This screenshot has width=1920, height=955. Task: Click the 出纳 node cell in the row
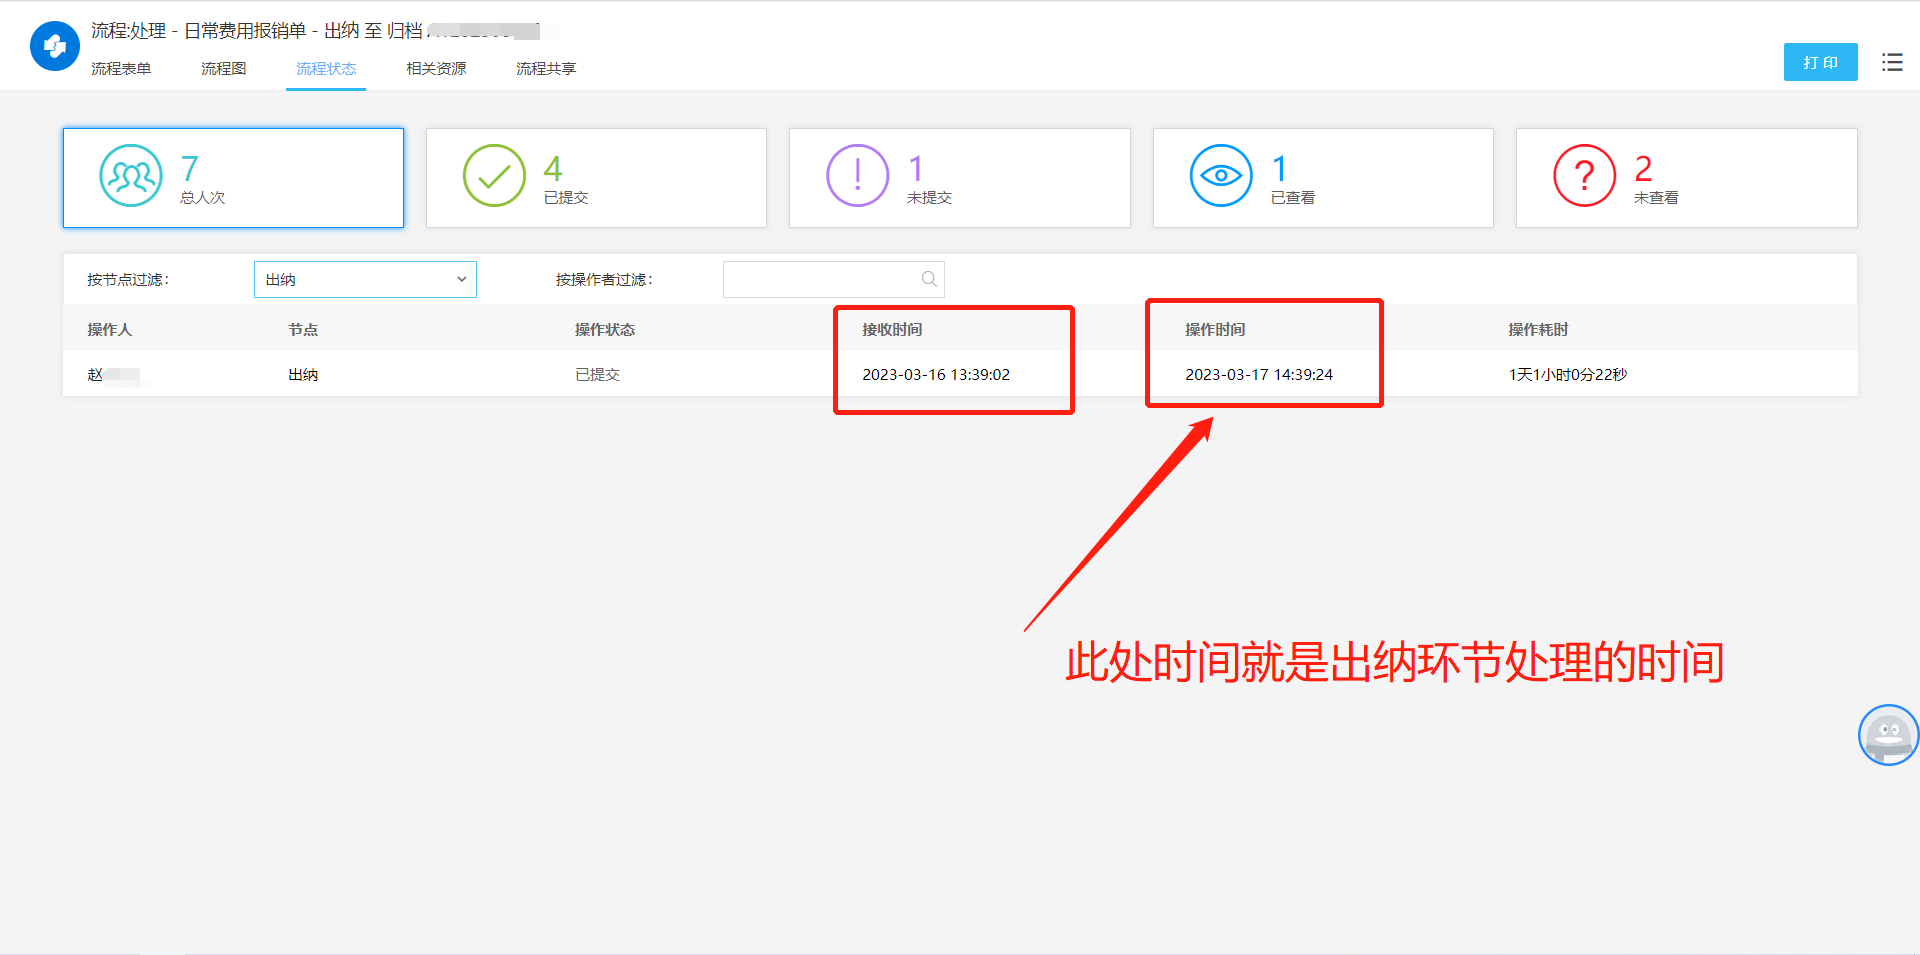click(303, 375)
